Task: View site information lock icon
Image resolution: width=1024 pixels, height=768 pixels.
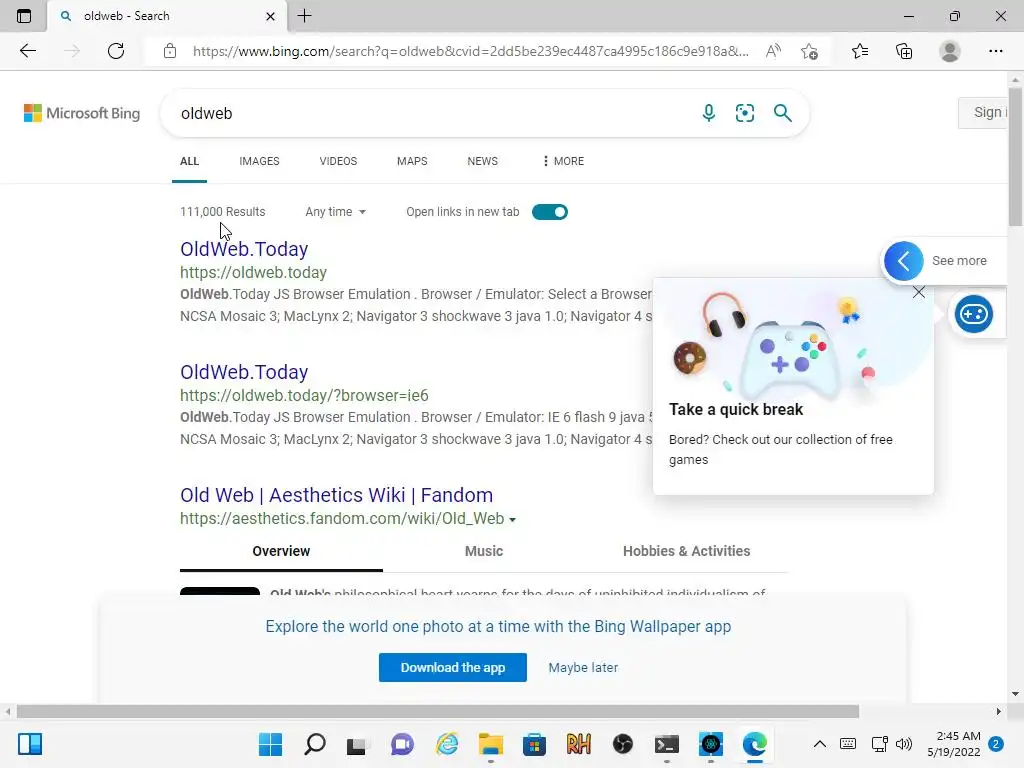Action: pos(170,51)
